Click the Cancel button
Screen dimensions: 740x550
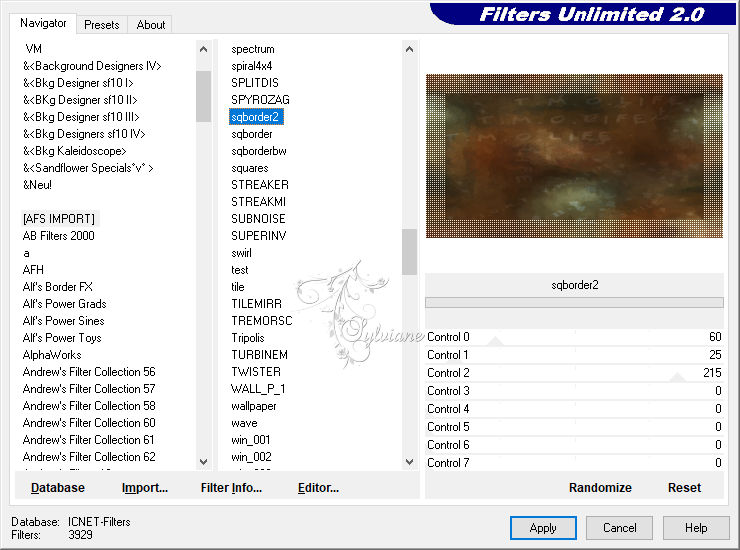[x=619, y=528]
